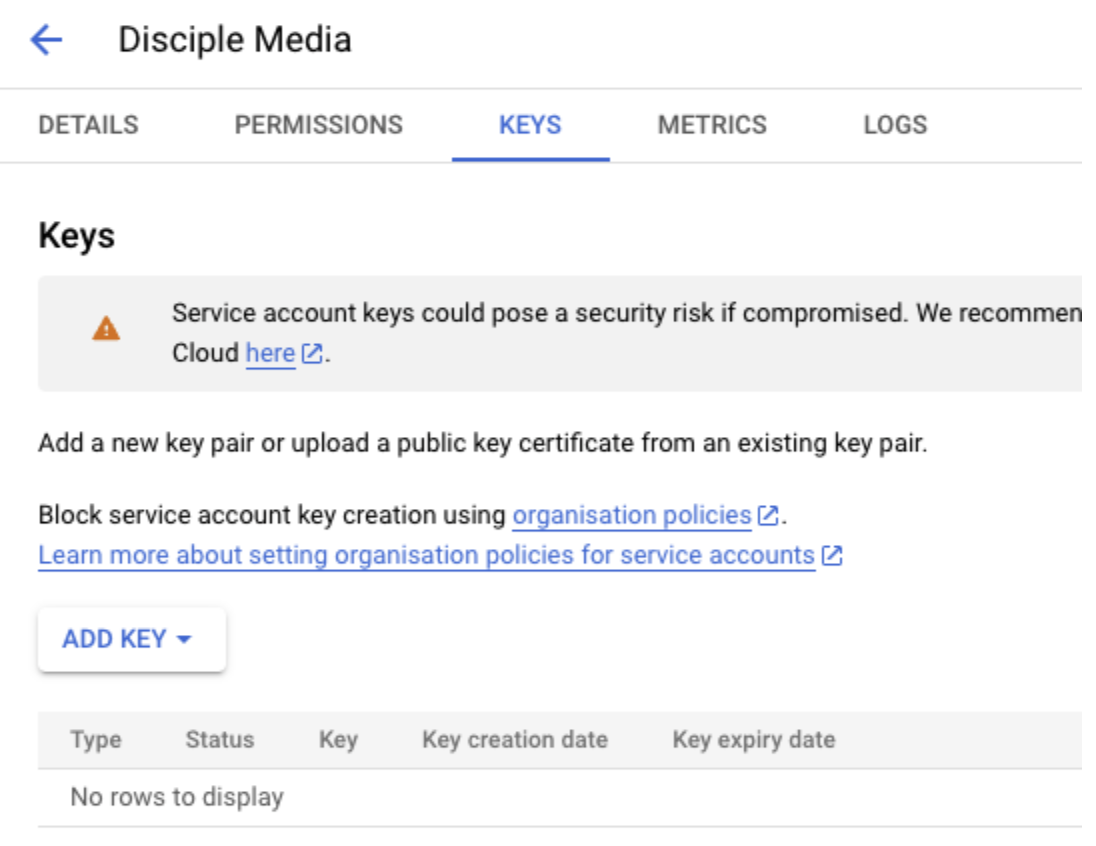Click the Disciple Media page title
The height and width of the screenshot is (846, 1096).
click(x=235, y=40)
